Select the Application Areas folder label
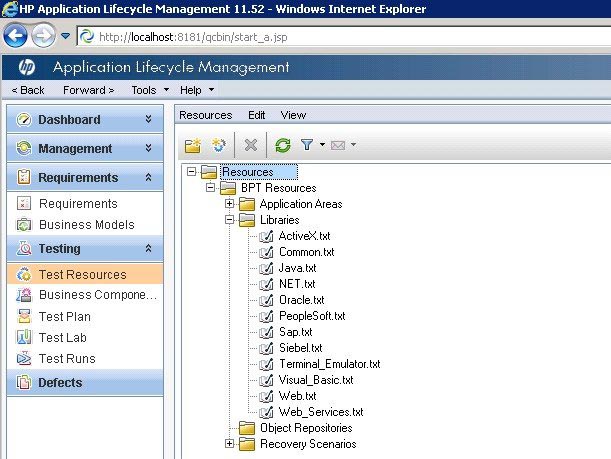Image resolution: width=611 pixels, height=459 pixels. point(301,204)
